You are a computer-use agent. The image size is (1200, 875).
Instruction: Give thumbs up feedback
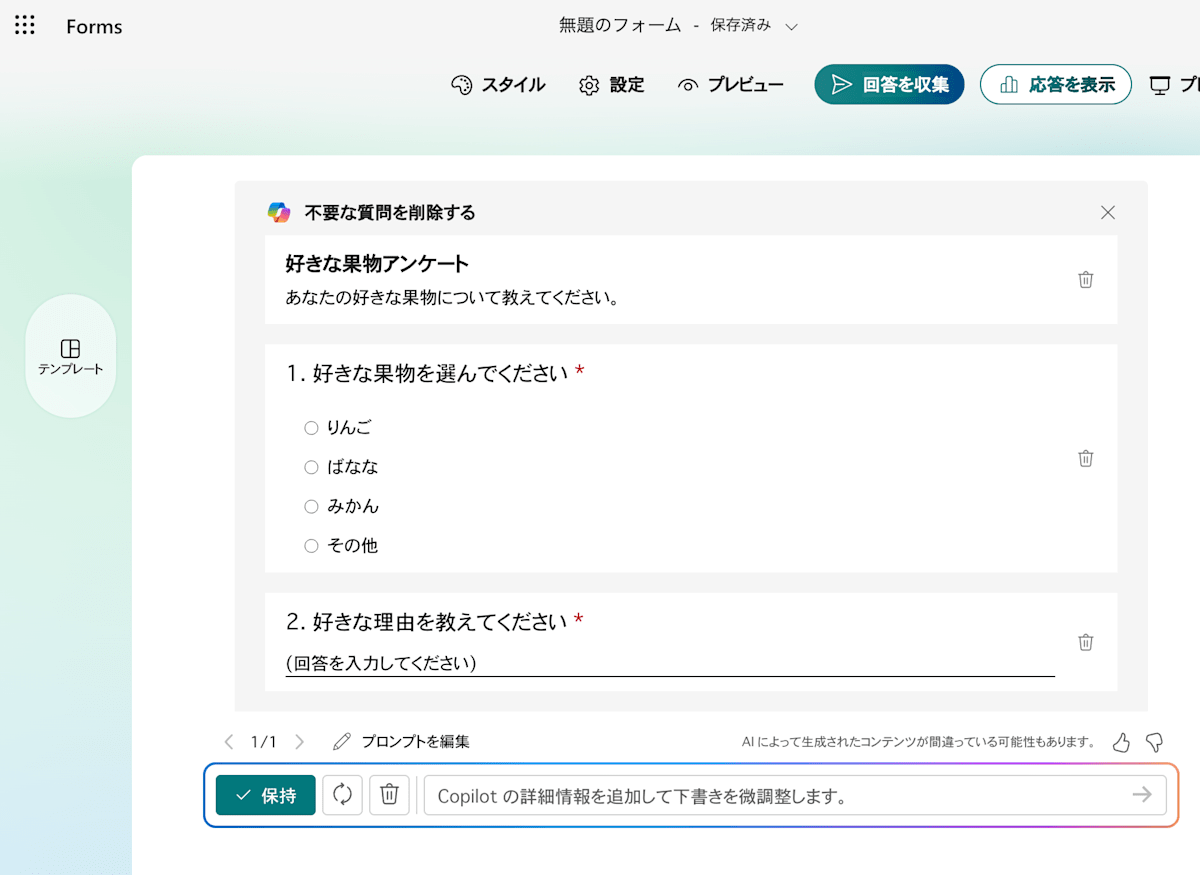point(1121,742)
